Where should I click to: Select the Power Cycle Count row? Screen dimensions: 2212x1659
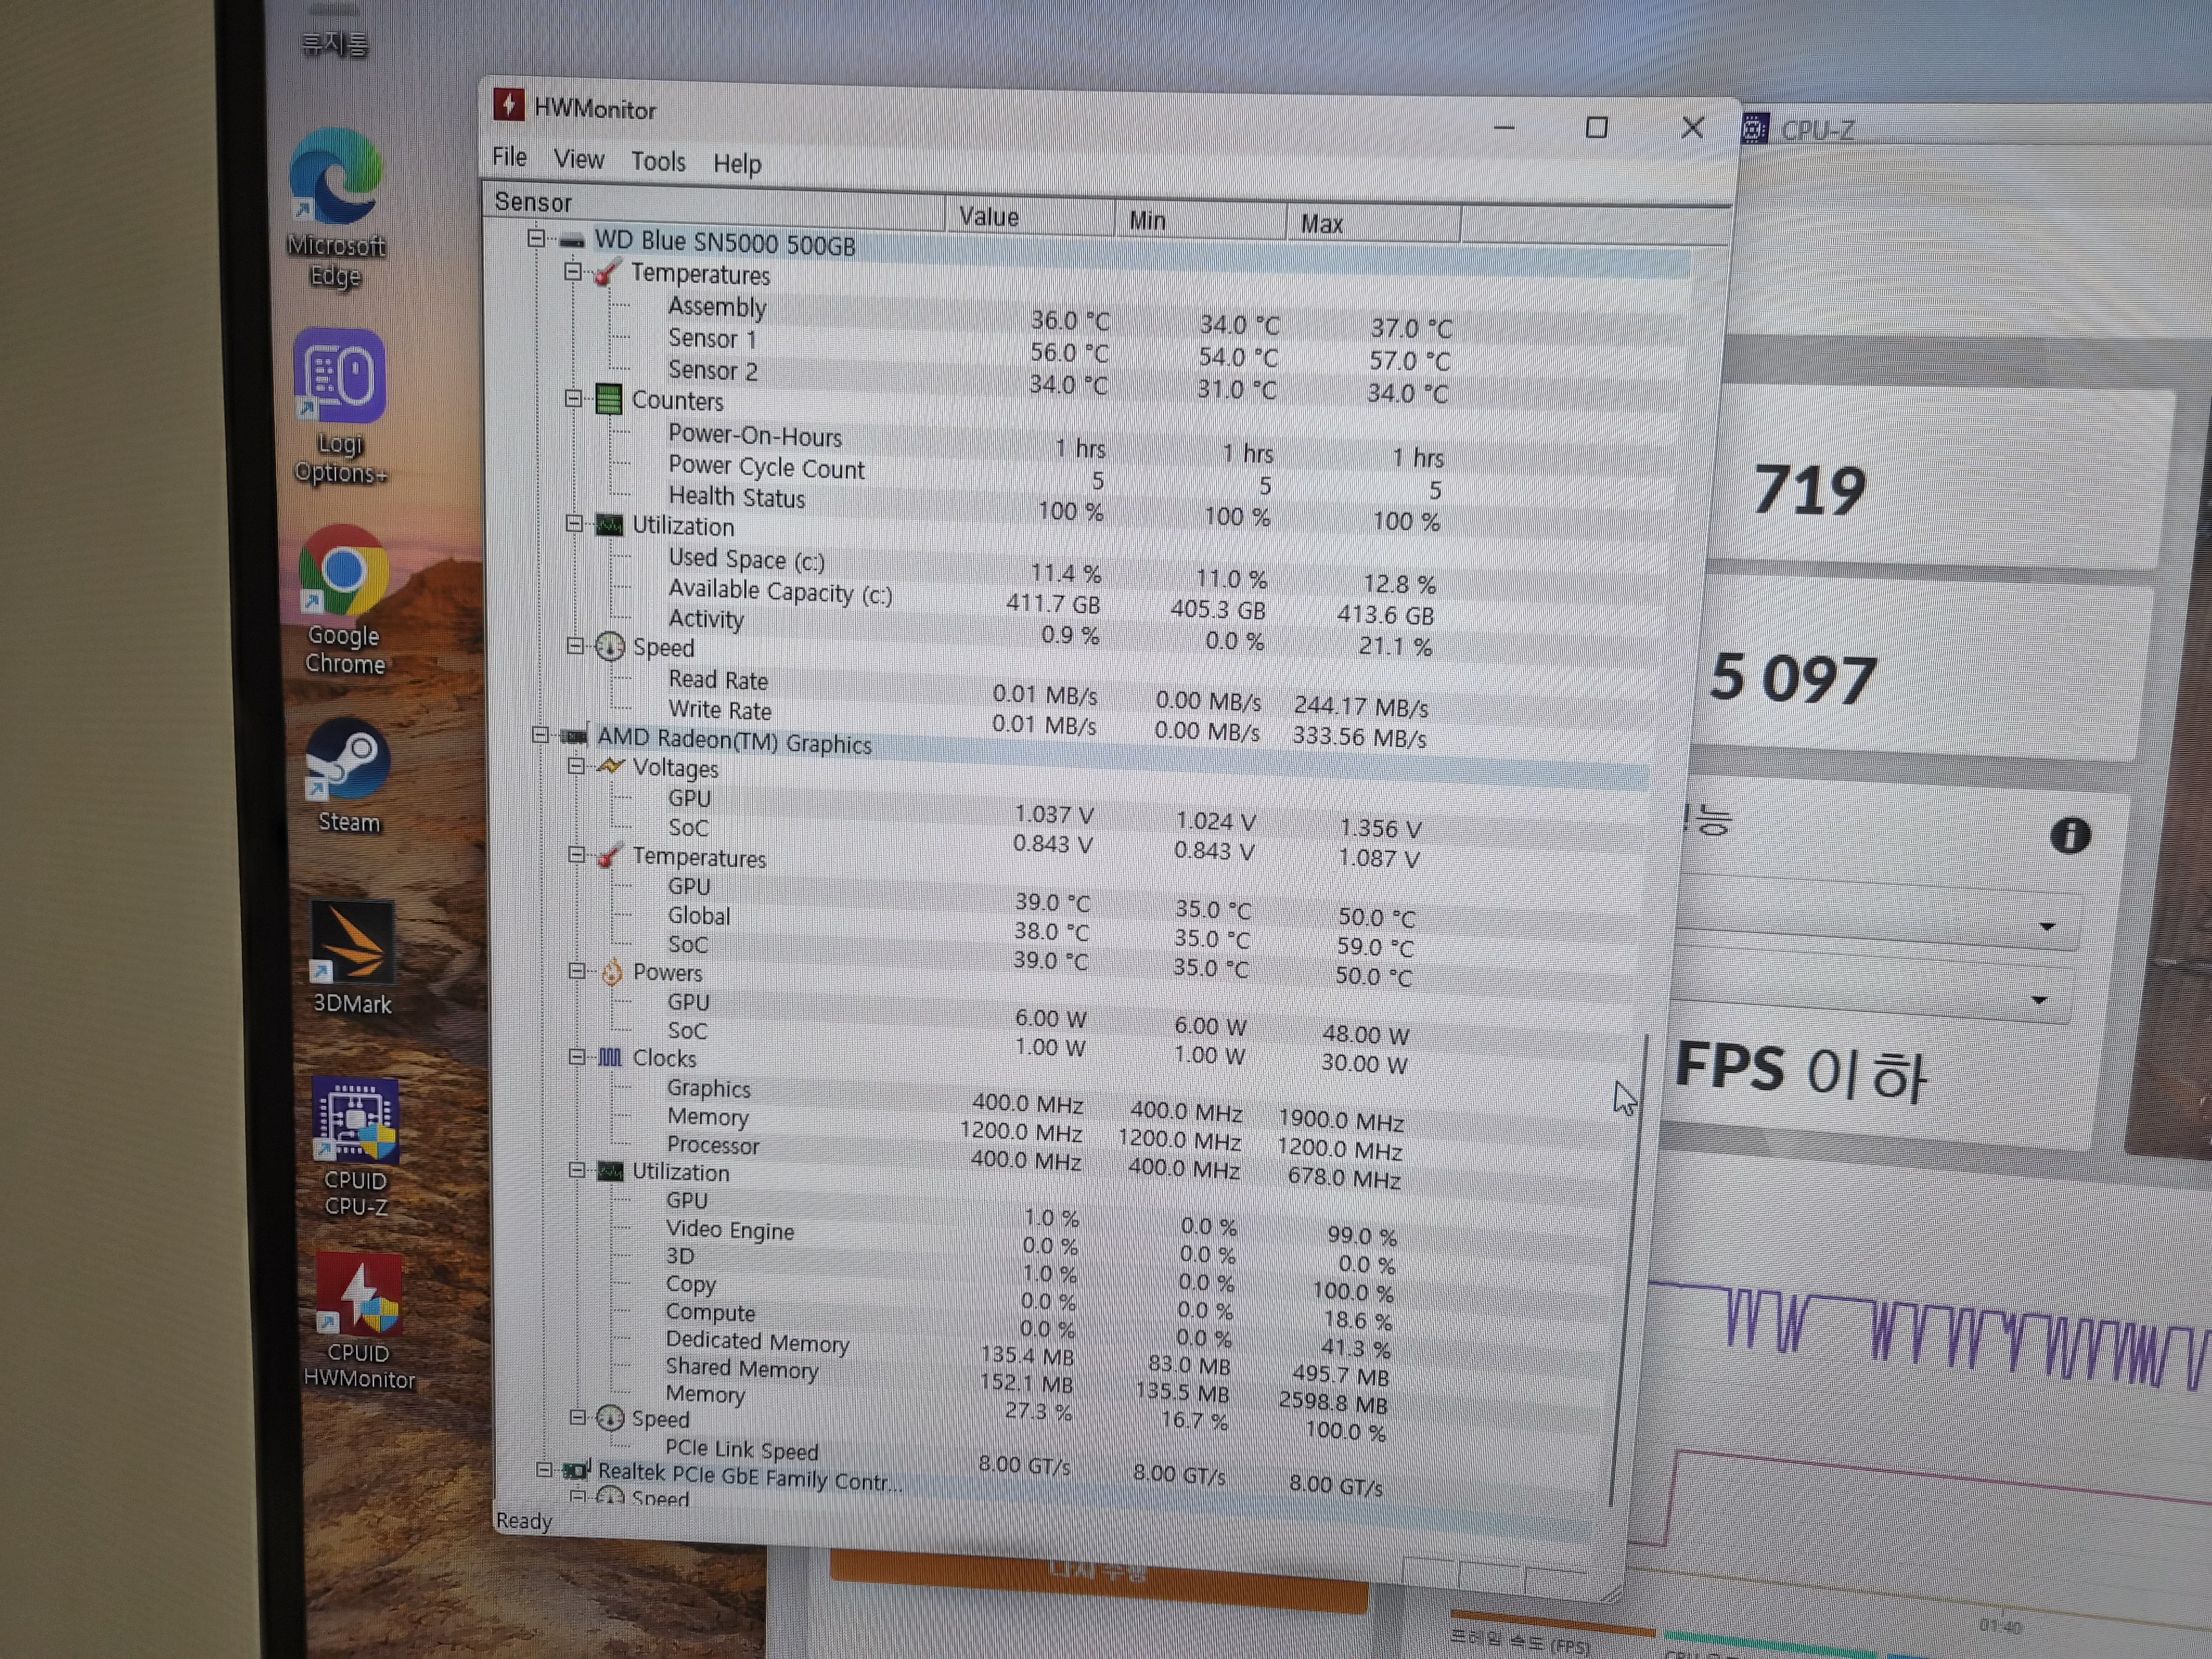766,468
